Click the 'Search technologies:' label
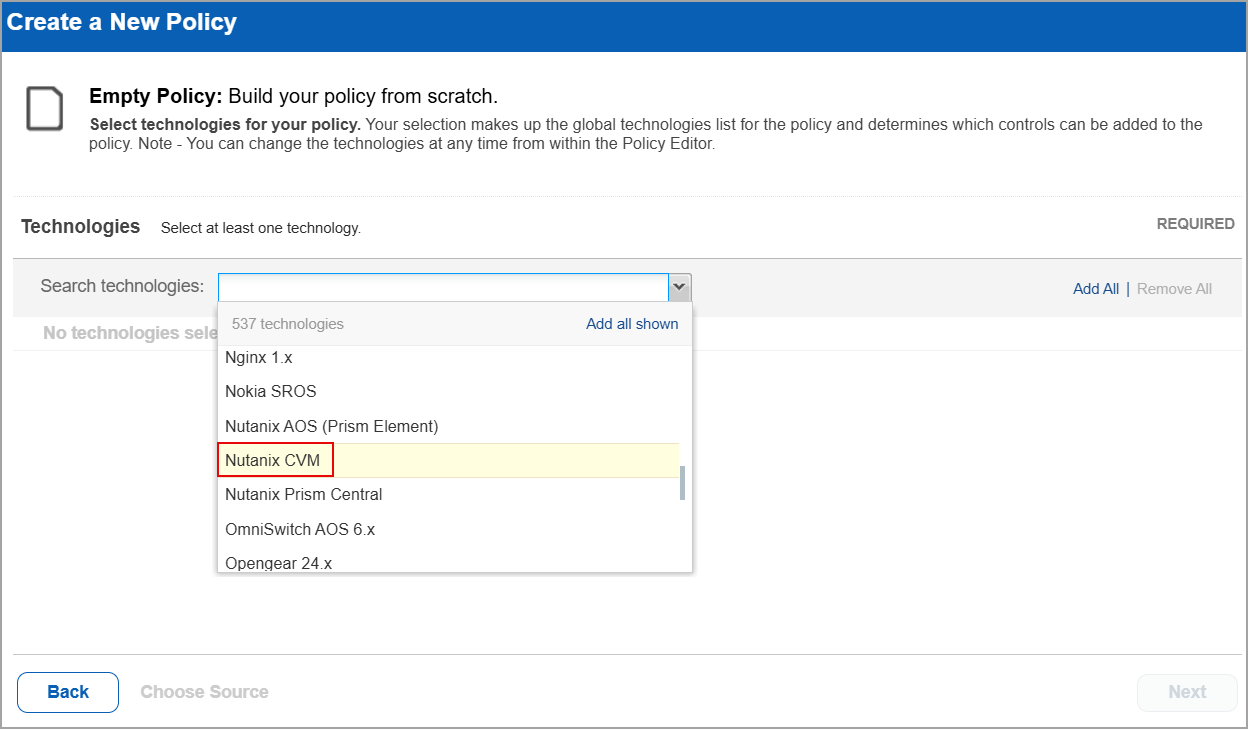This screenshot has height=729, width=1248. click(122, 286)
